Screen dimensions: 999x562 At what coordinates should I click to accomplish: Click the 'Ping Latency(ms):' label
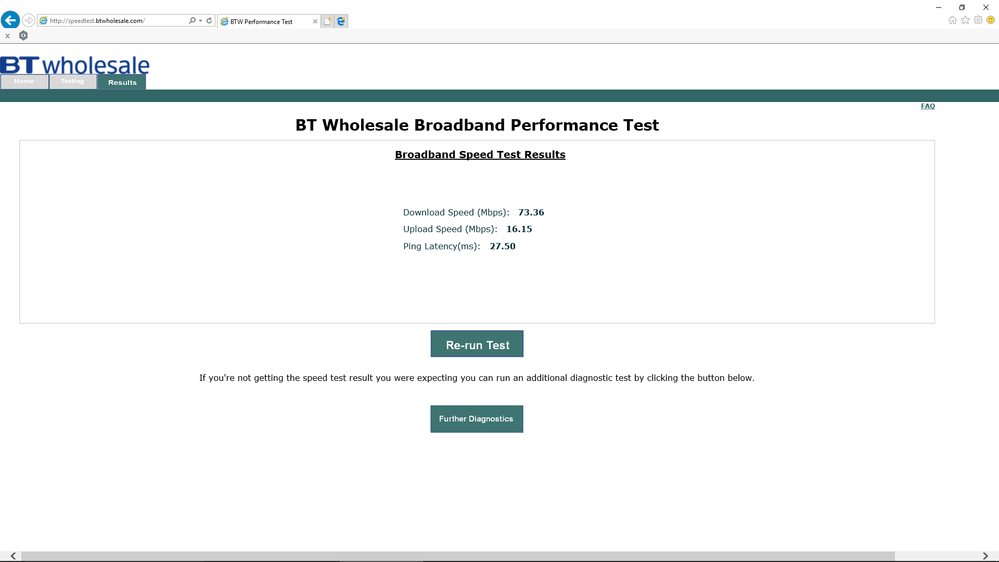(442, 247)
